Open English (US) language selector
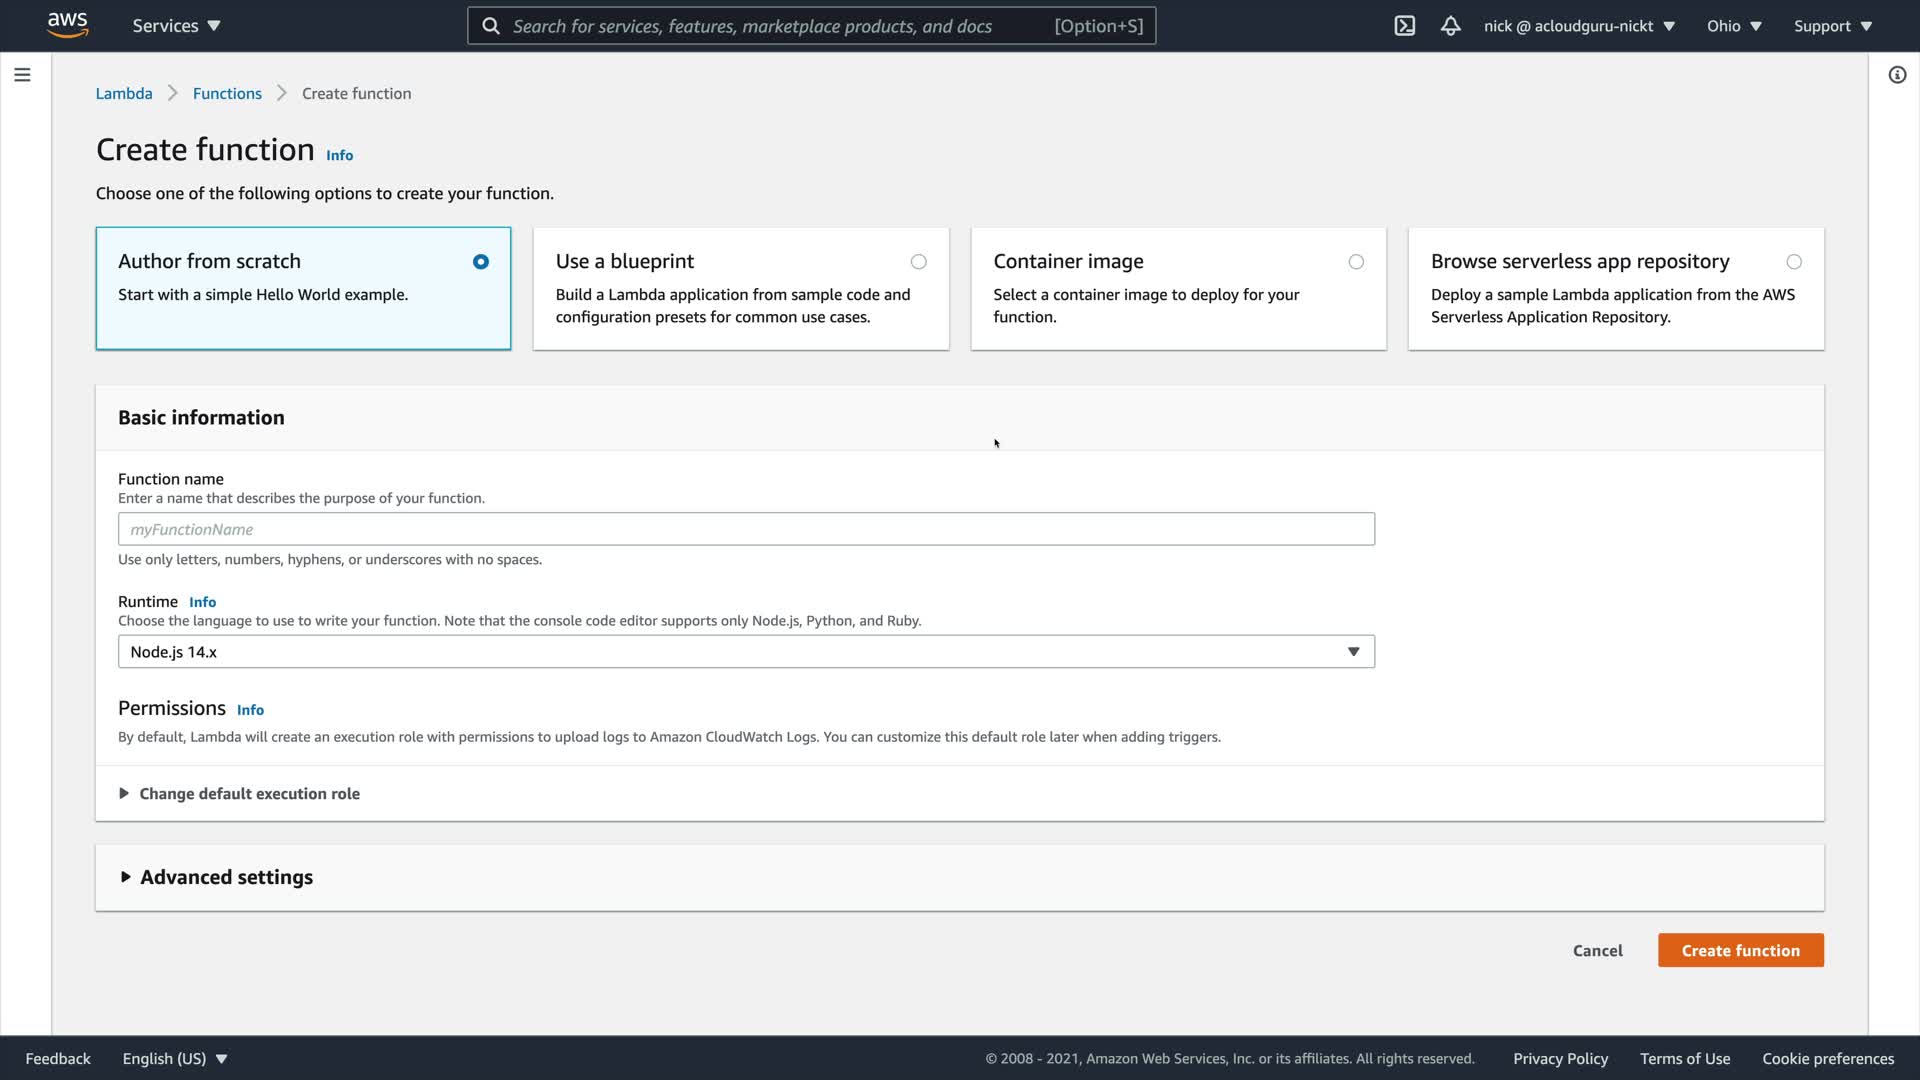Viewport: 1920px width, 1080px height. coord(175,1058)
